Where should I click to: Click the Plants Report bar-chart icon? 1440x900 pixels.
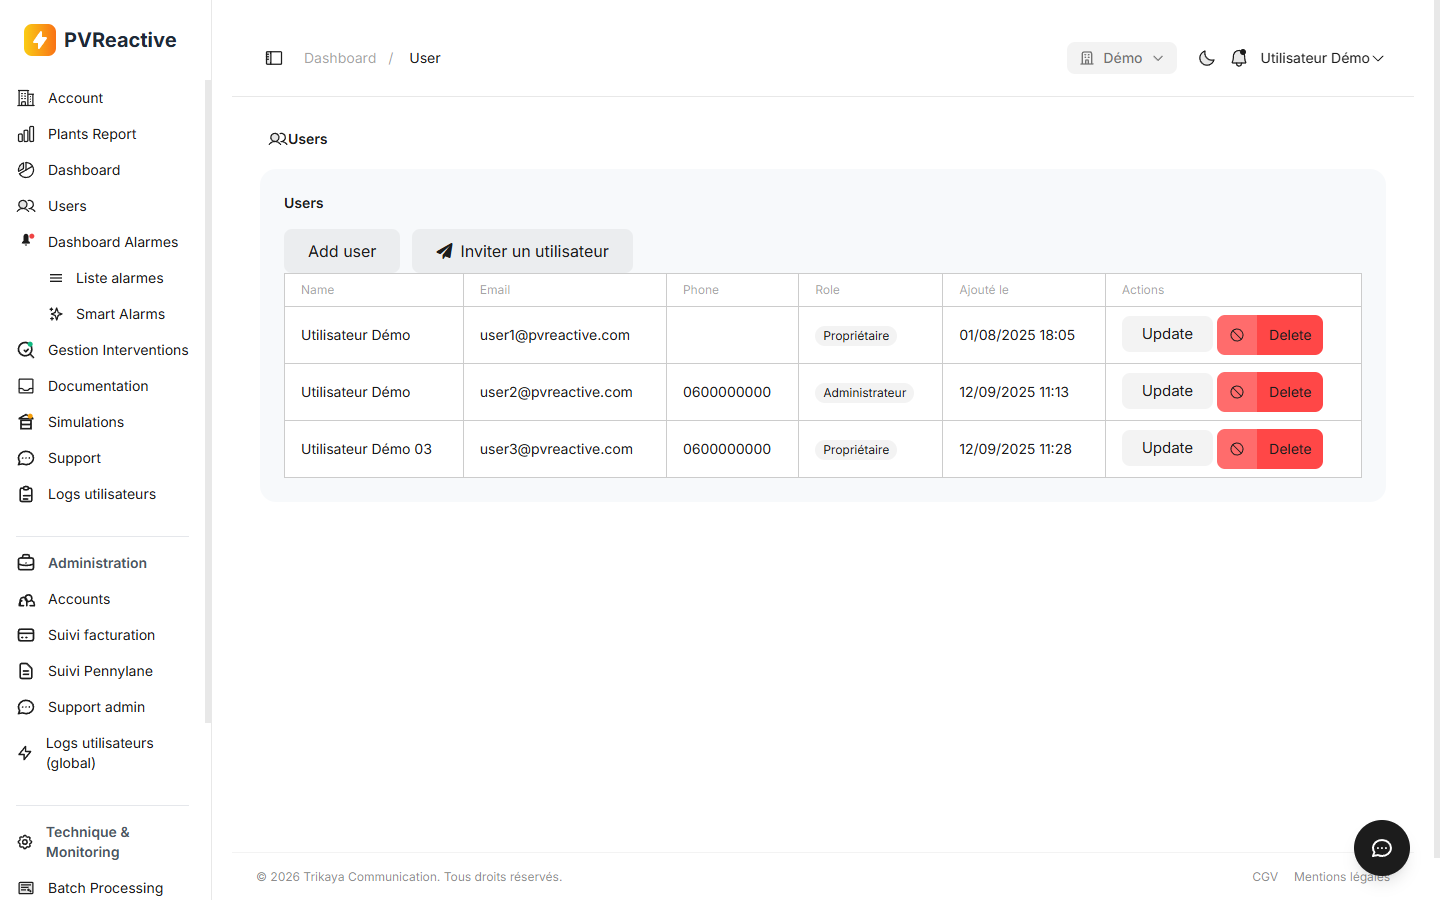tap(26, 134)
